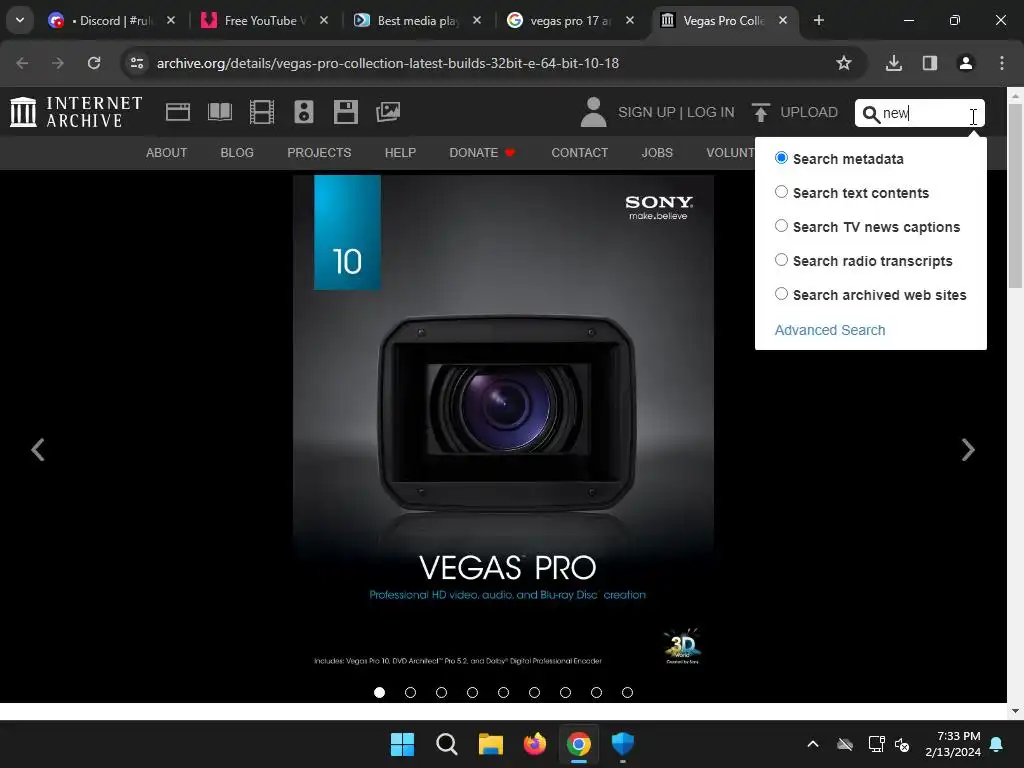
Task: Open a new browser tab
Action: click(x=818, y=20)
